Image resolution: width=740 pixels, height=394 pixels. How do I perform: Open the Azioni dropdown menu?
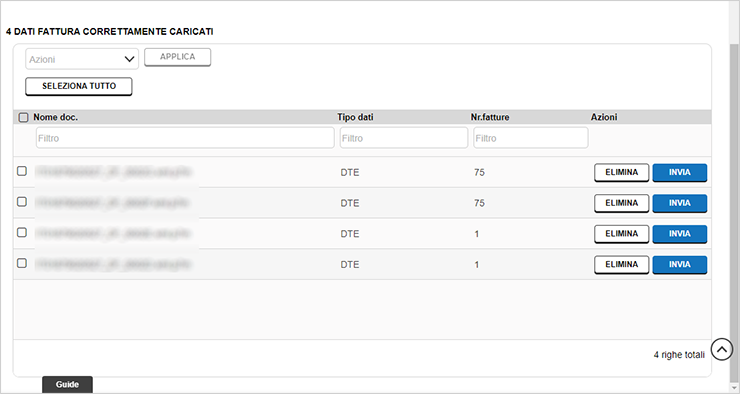(82, 59)
